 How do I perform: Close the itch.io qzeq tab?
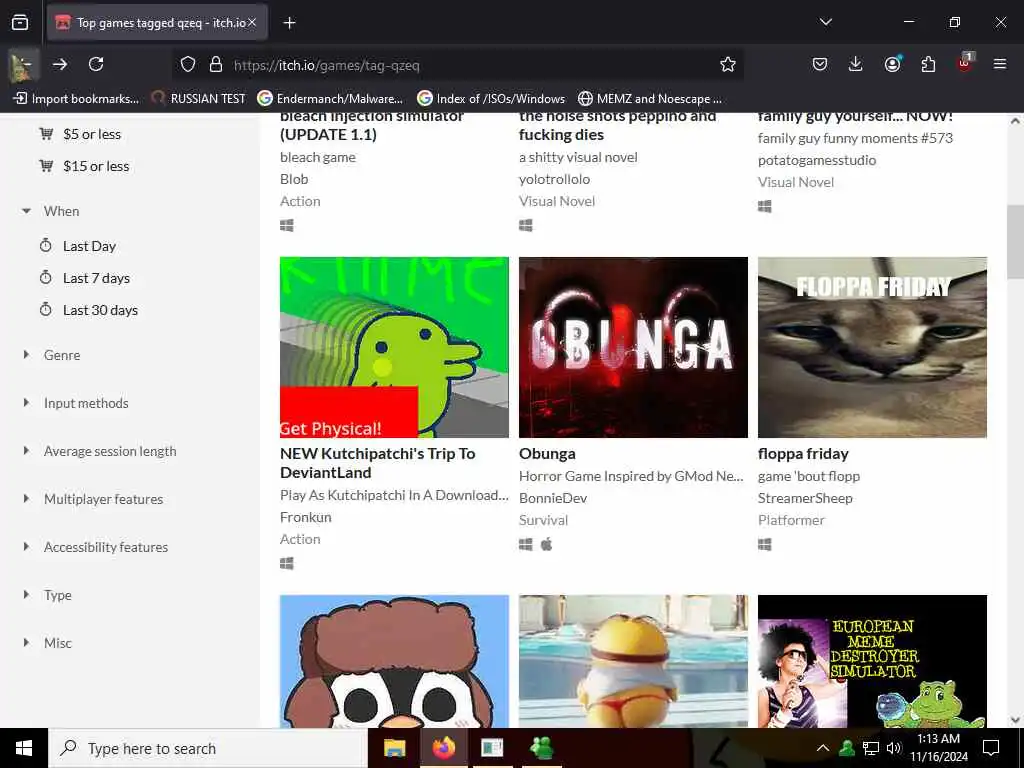(252, 22)
